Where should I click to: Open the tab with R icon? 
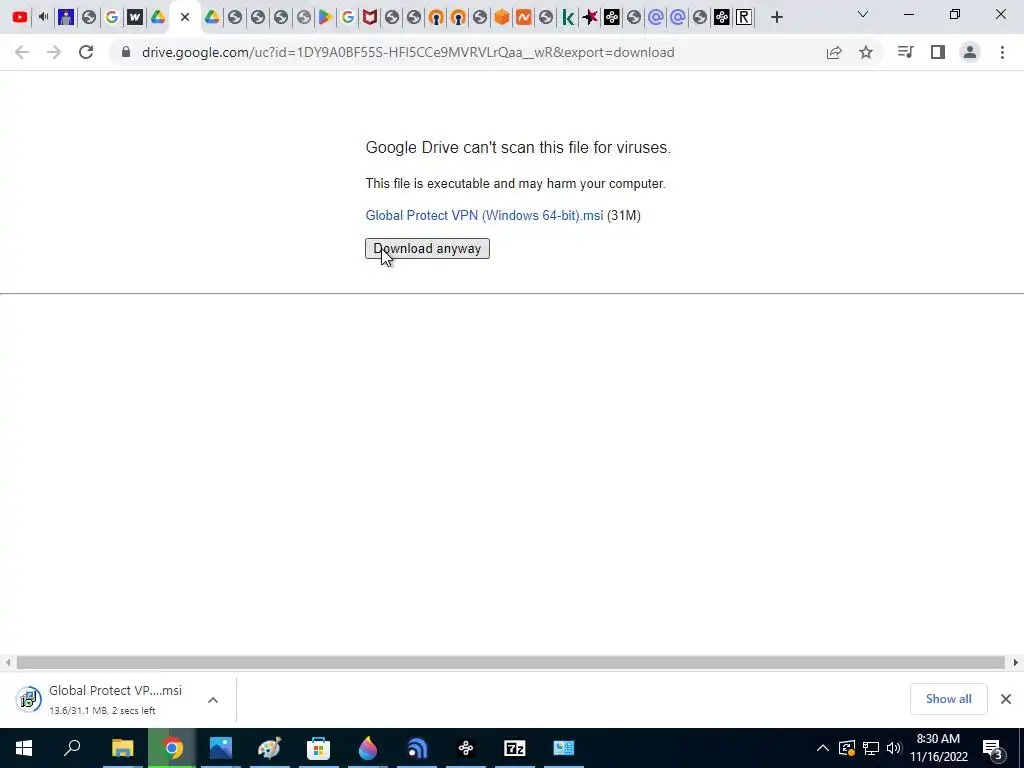pyautogui.click(x=744, y=17)
